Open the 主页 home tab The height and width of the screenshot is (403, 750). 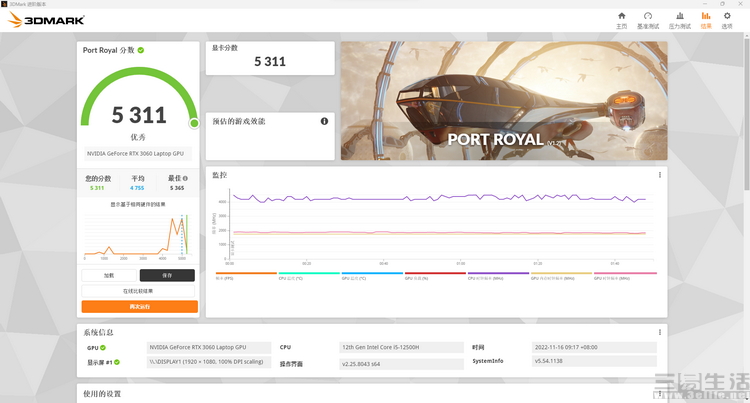621,21
